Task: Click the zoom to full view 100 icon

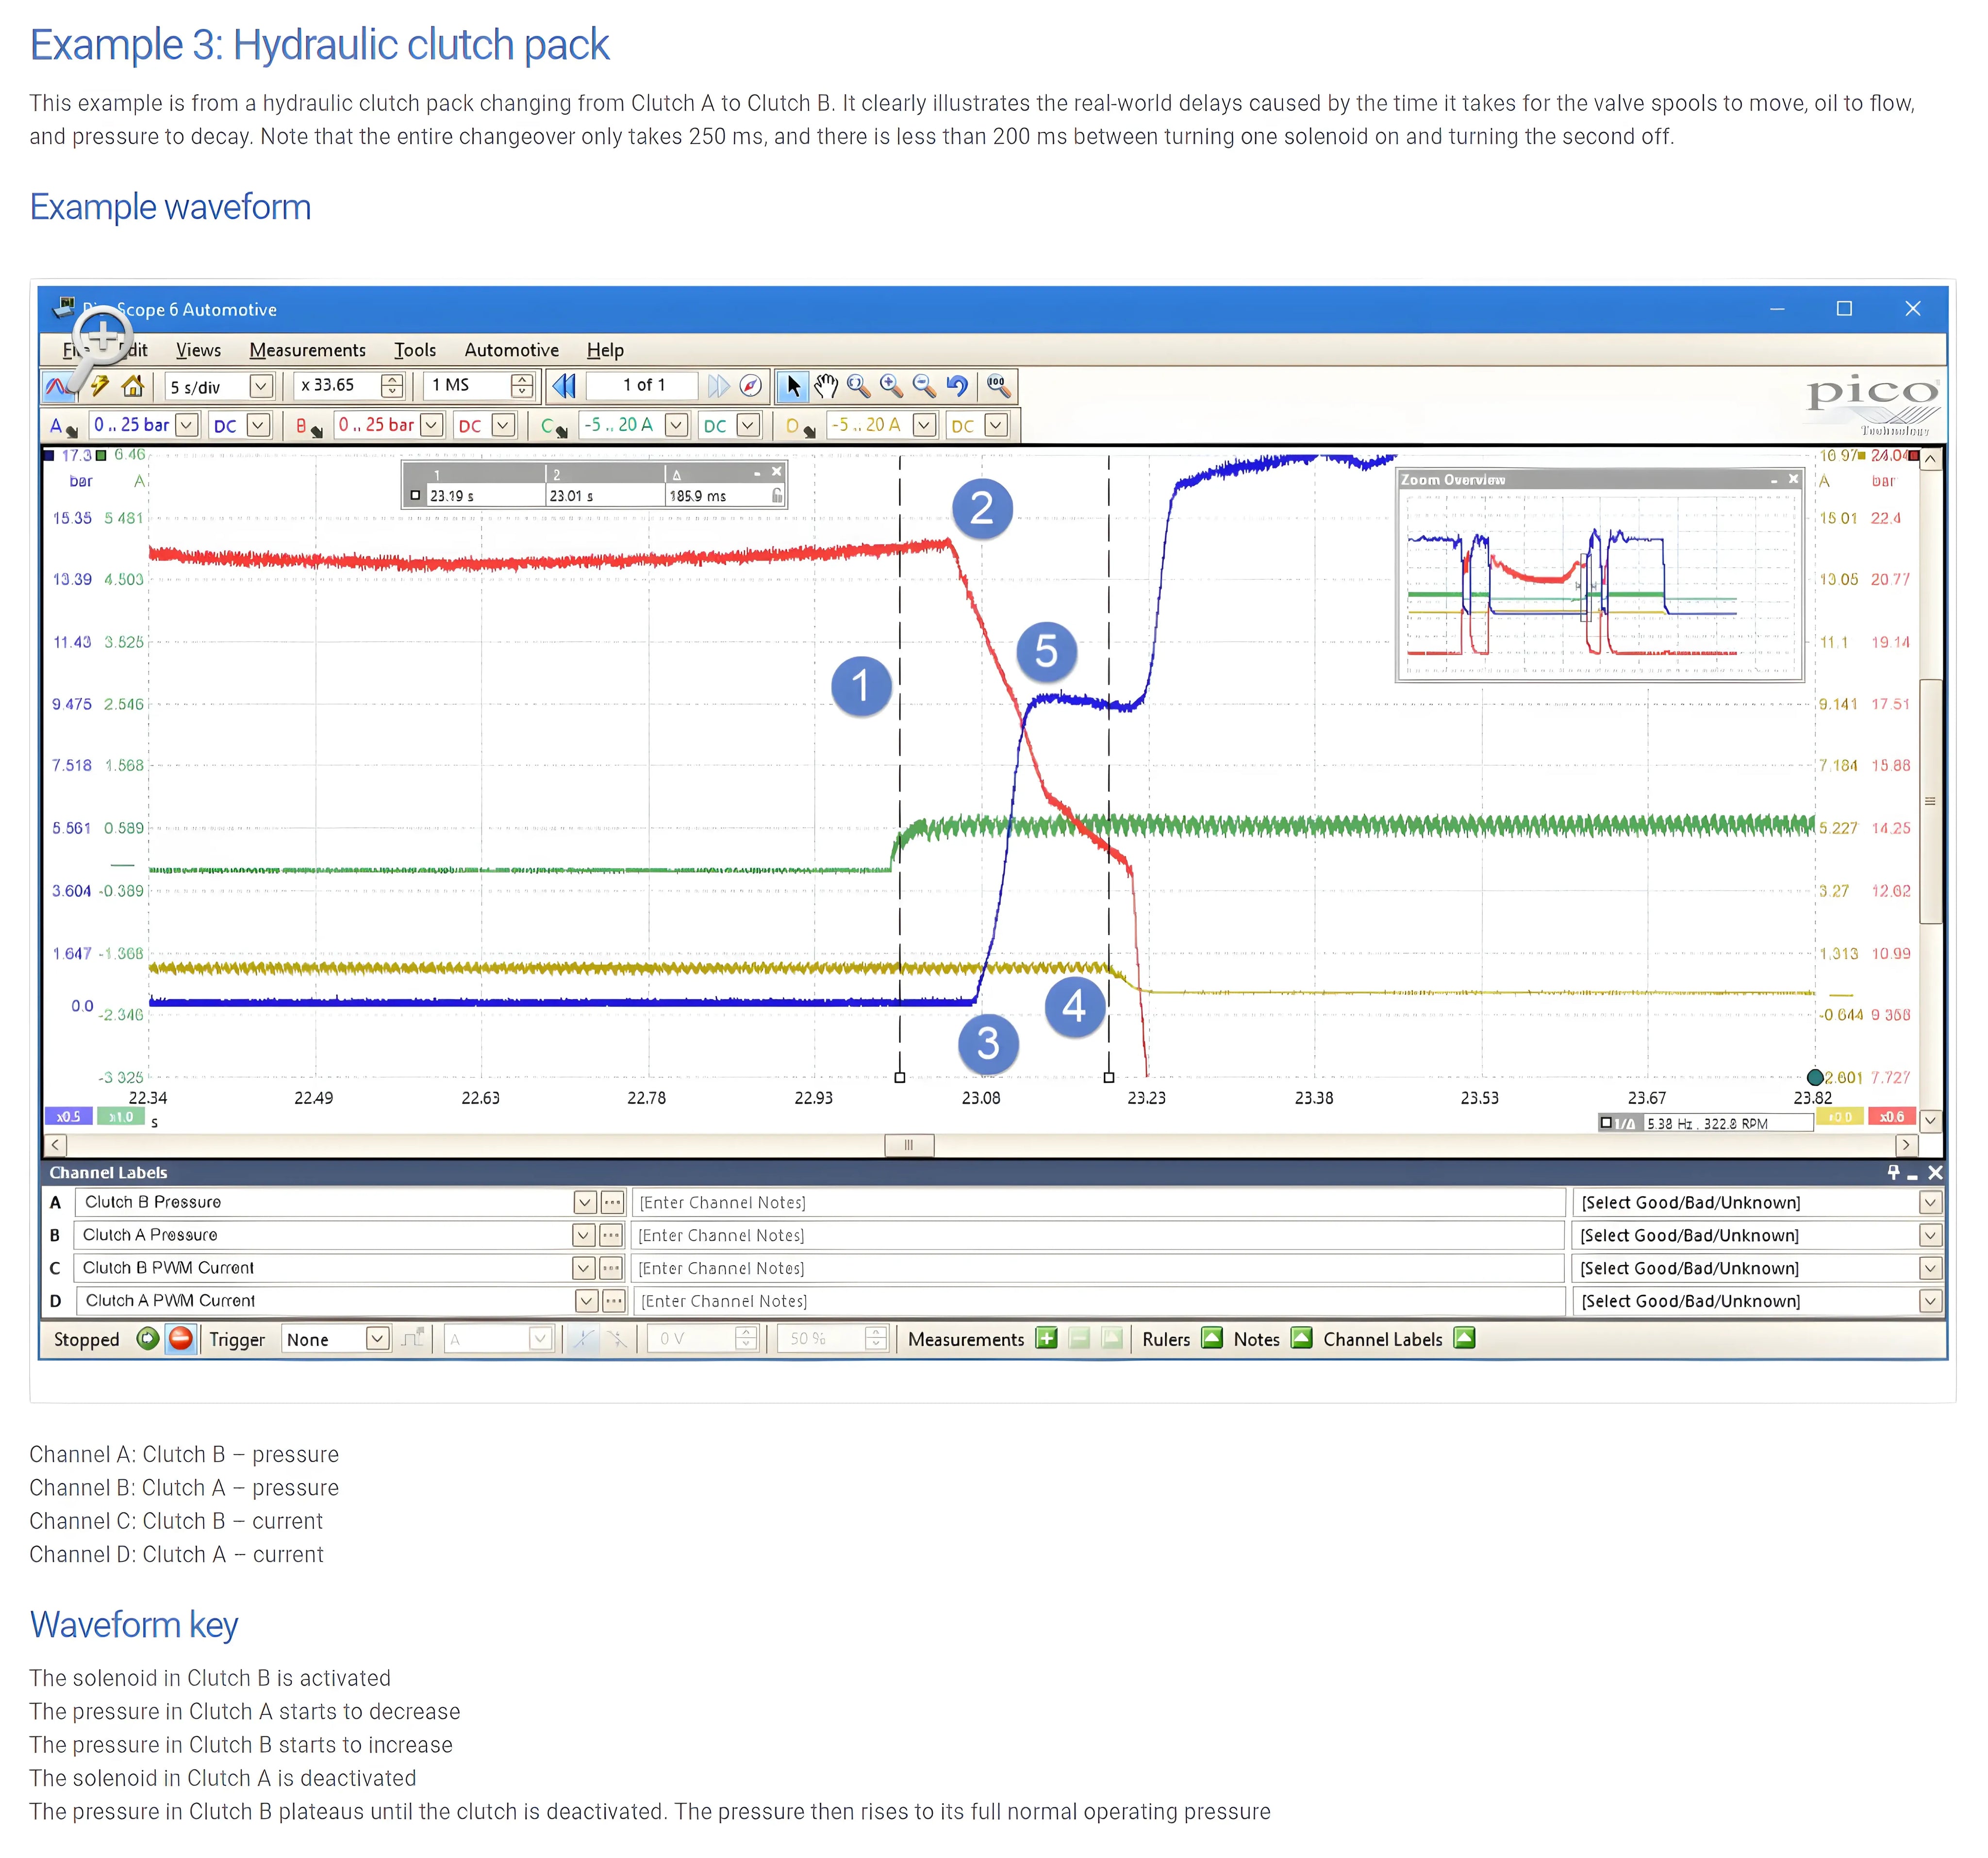Action: point(998,386)
